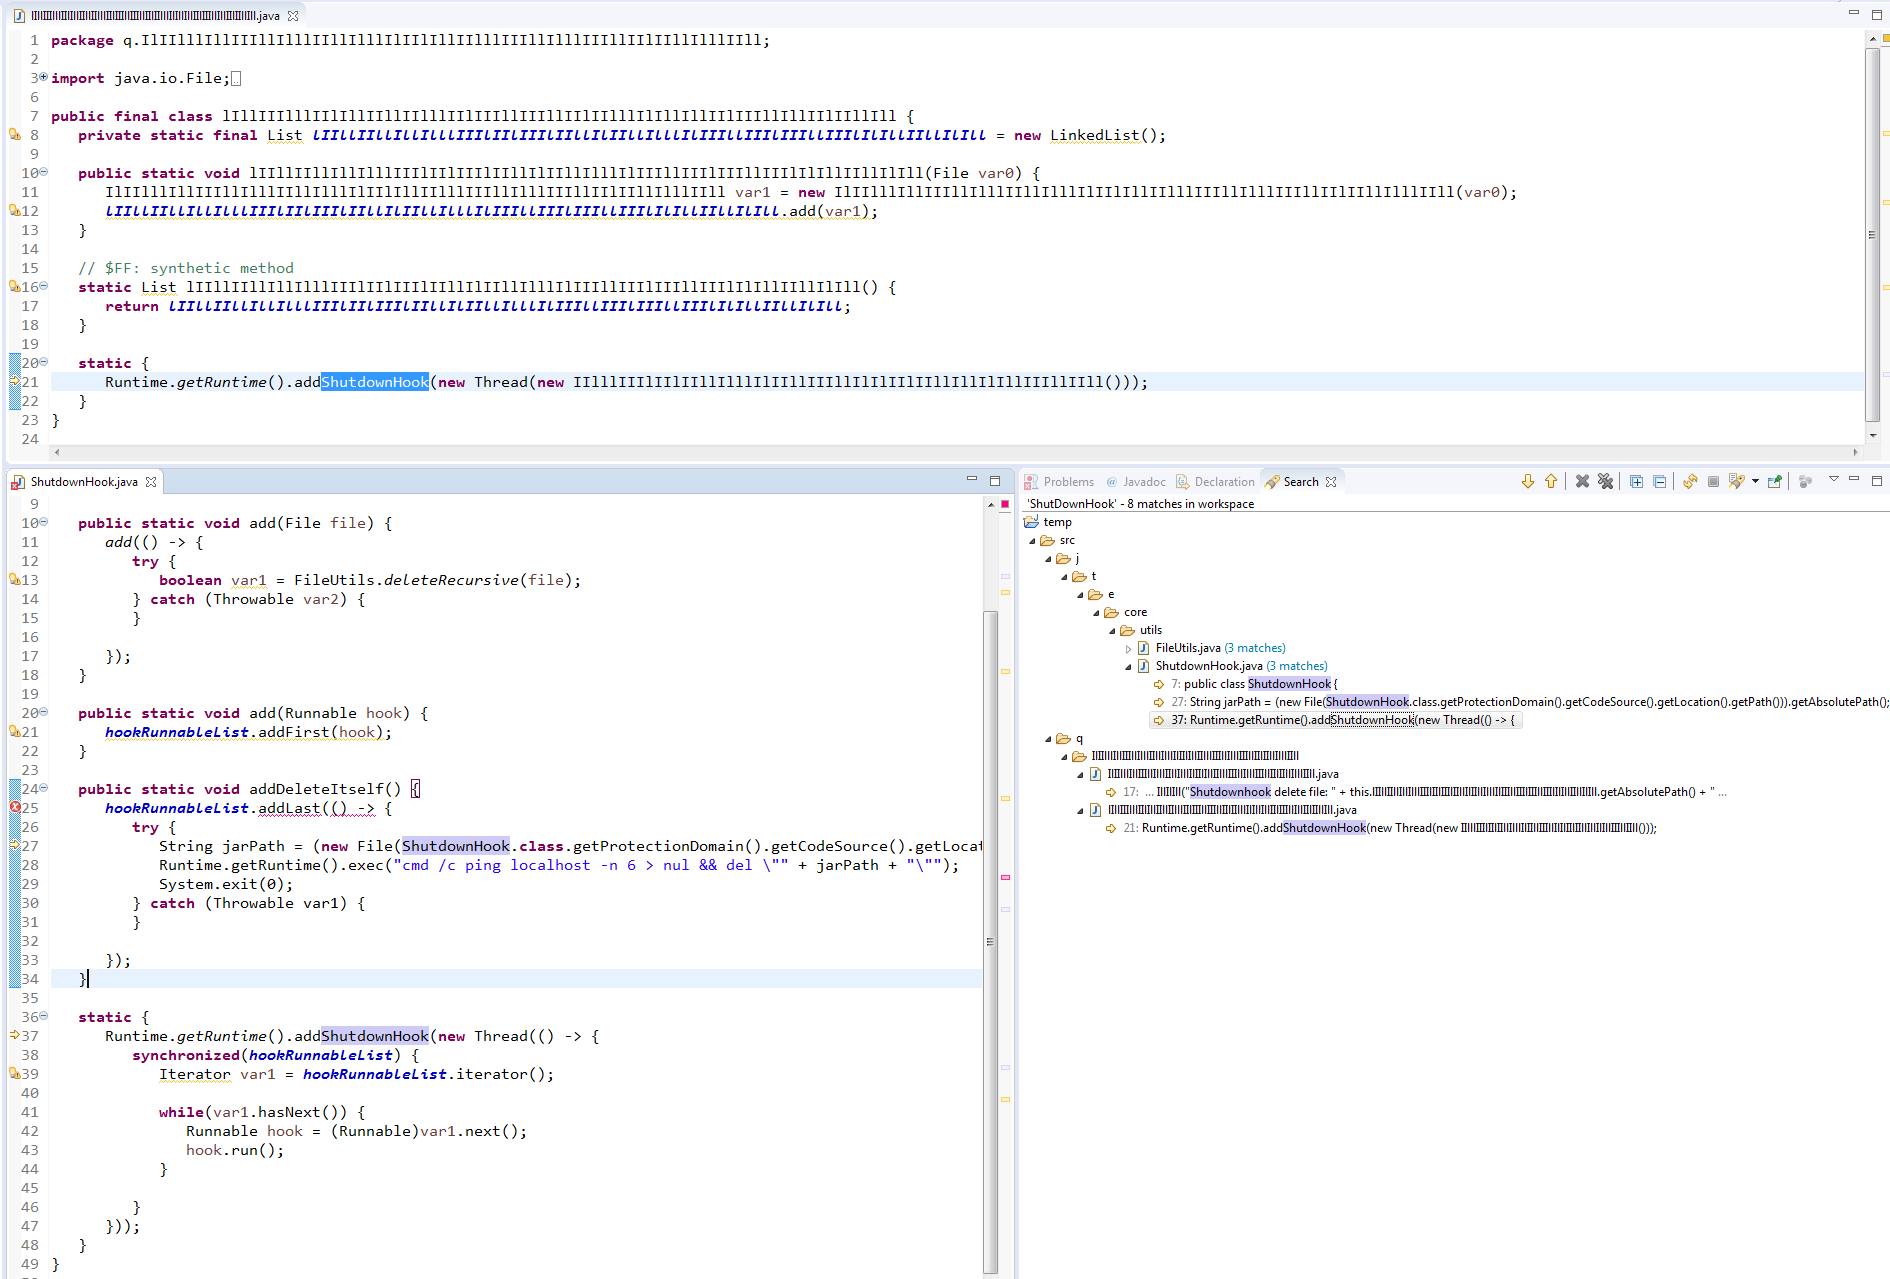Close the Search tab

pos(1331,482)
